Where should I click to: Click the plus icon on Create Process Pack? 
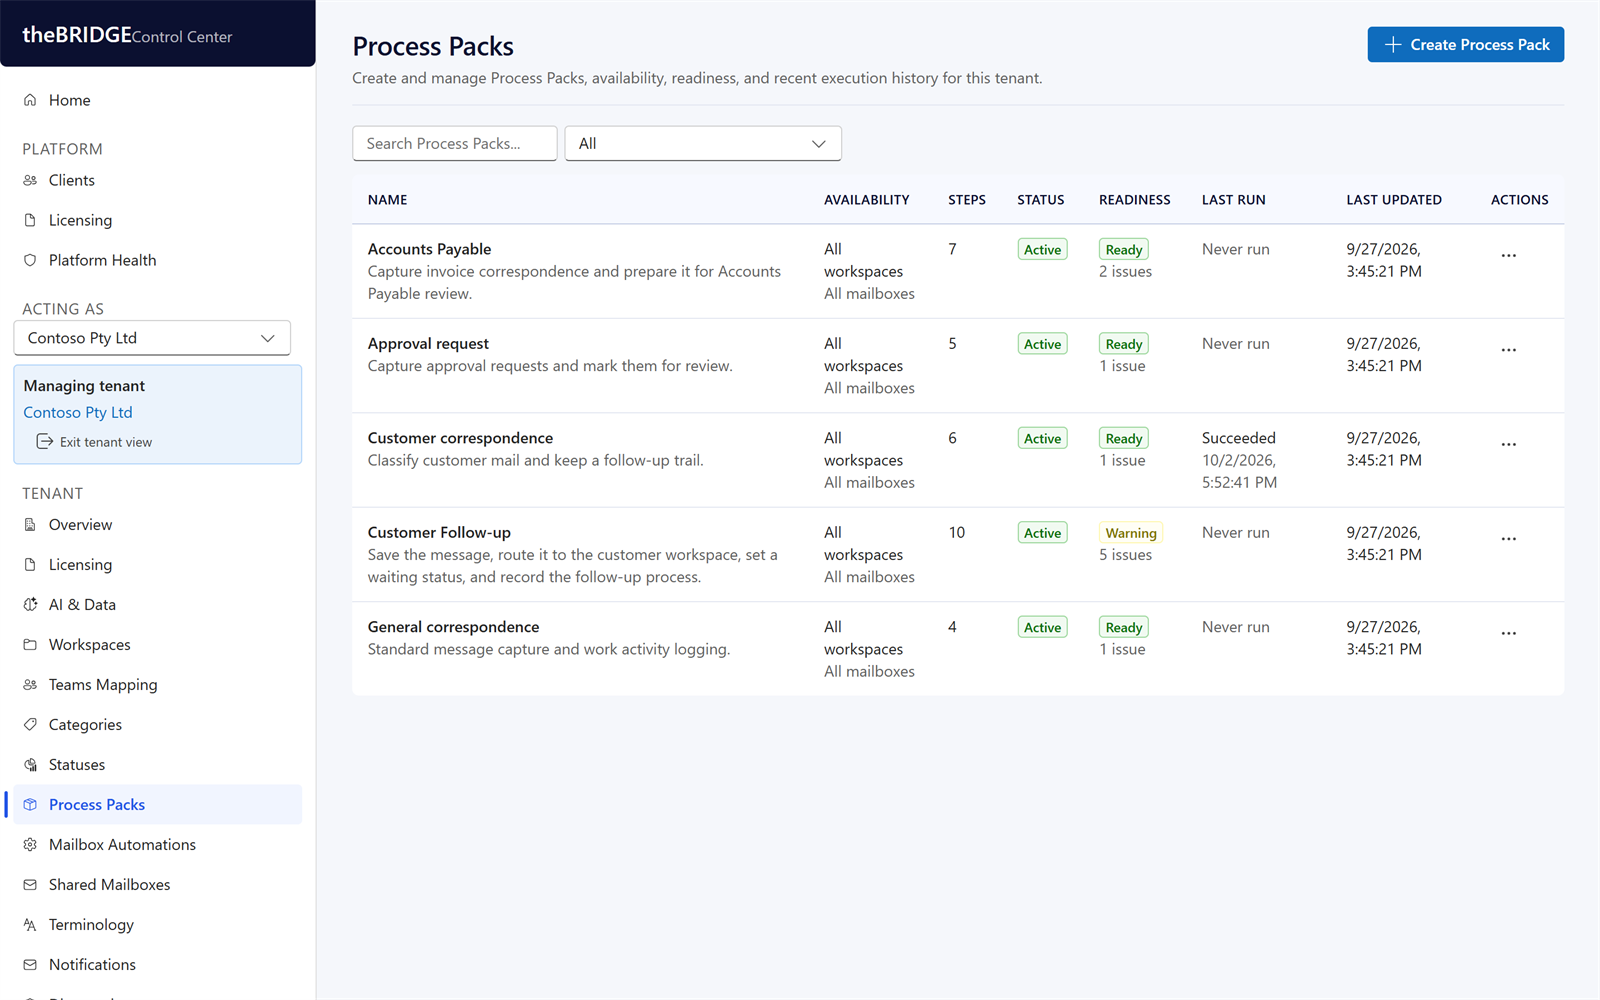tap(1392, 44)
